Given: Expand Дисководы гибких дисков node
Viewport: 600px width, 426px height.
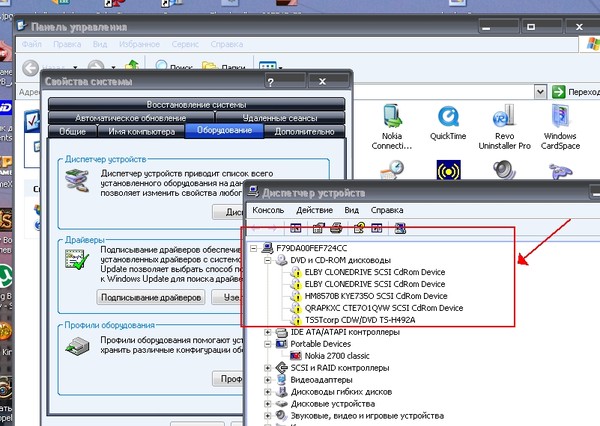Looking at the screenshot, I should [267, 392].
